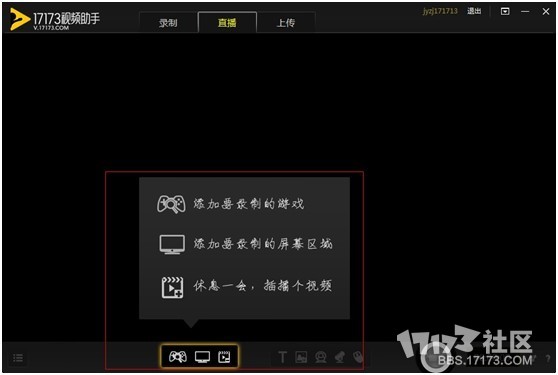
Task: Open the title bar dropdown menu icon
Action: coord(505,11)
